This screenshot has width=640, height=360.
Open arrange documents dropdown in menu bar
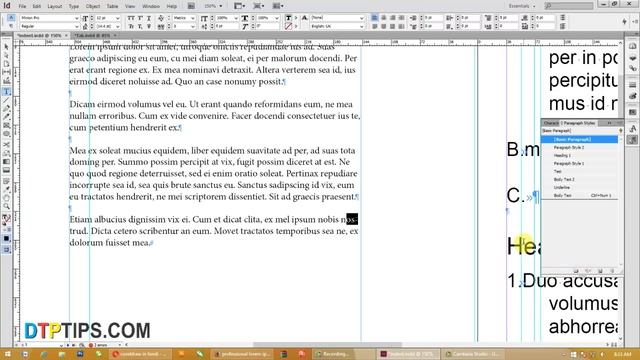tap(277, 6)
